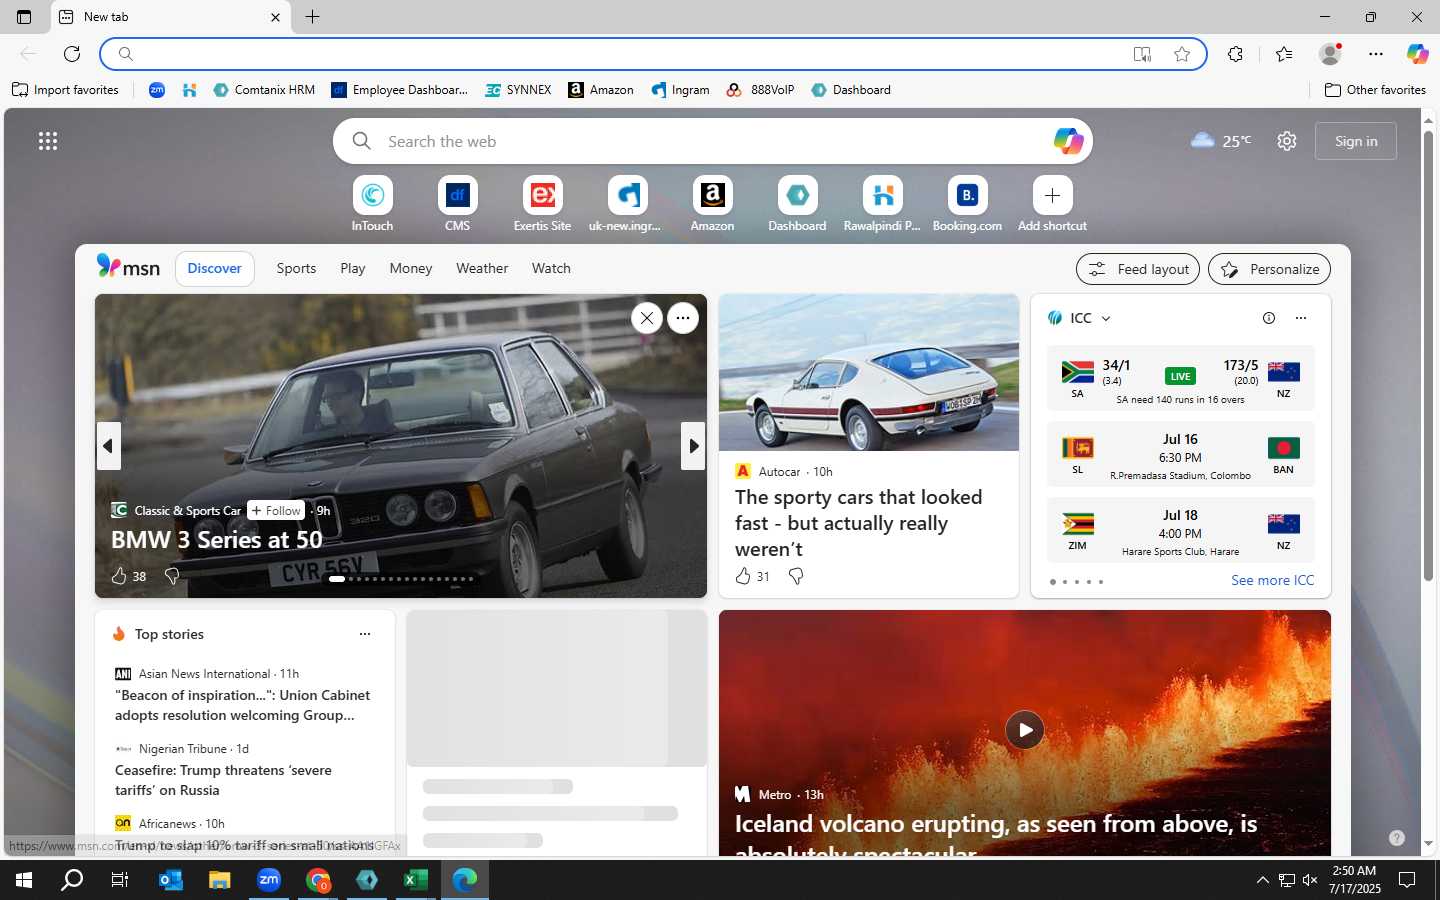Viewport: 1440px width, 900px height.
Task: Open the ICC card info icon
Action: 1269,318
